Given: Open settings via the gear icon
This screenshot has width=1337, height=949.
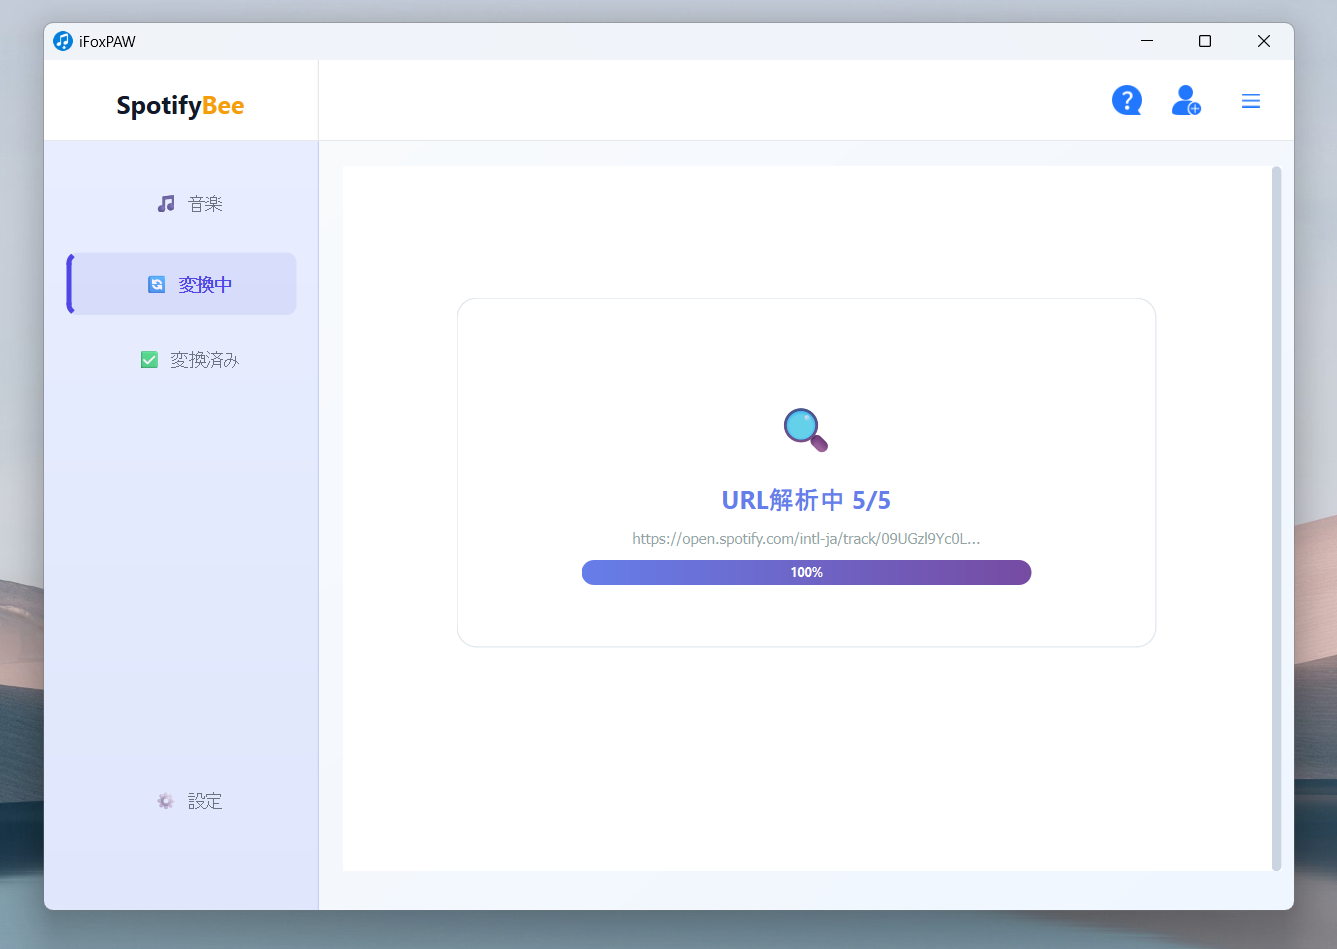Looking at the screenshot, I should click(164, 800).
